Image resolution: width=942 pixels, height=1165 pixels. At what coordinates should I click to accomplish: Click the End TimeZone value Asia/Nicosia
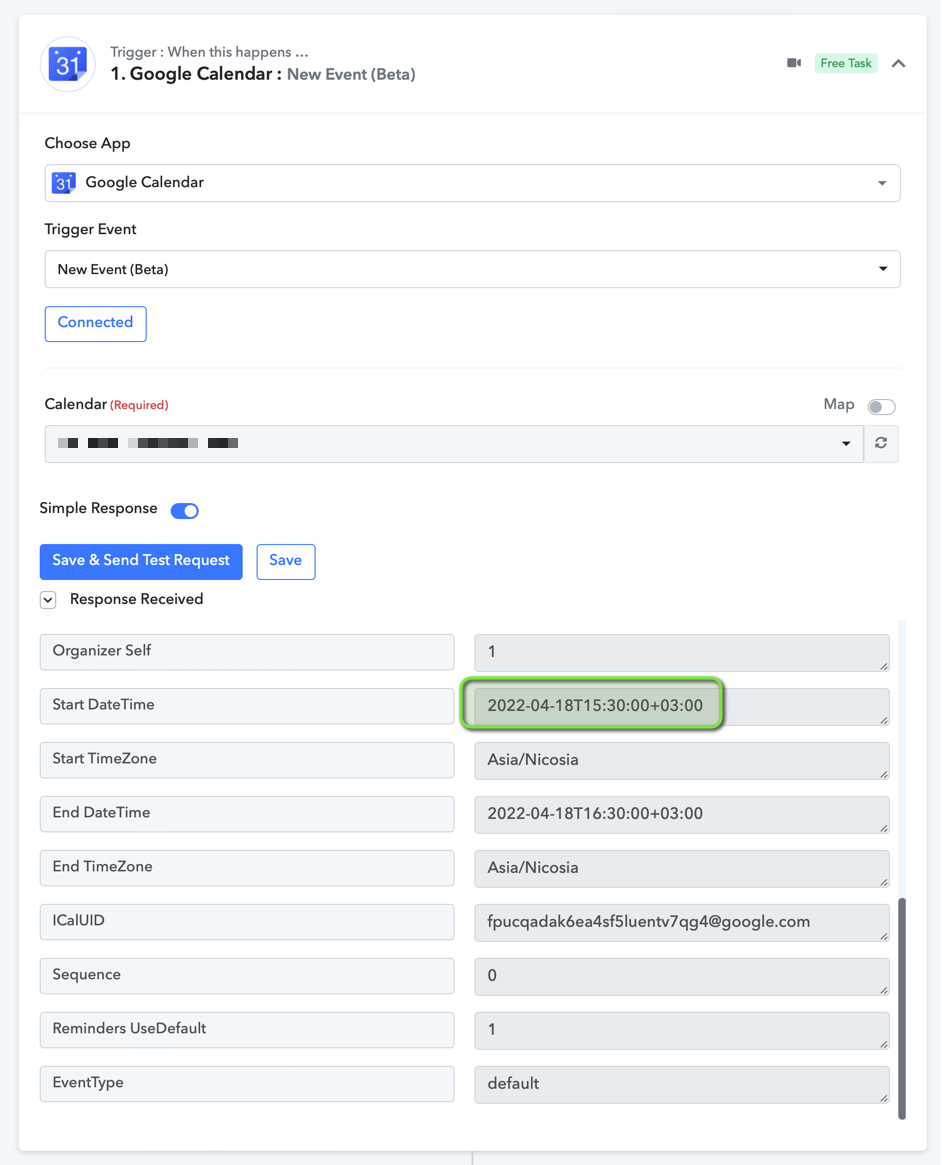point(682,869)
